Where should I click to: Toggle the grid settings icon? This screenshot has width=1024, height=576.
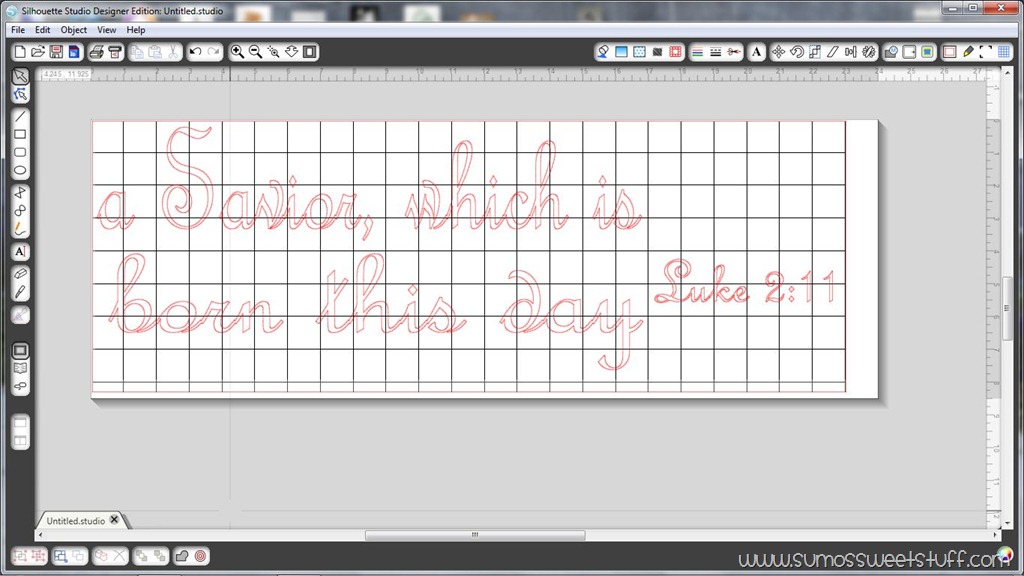point(1004,52)
